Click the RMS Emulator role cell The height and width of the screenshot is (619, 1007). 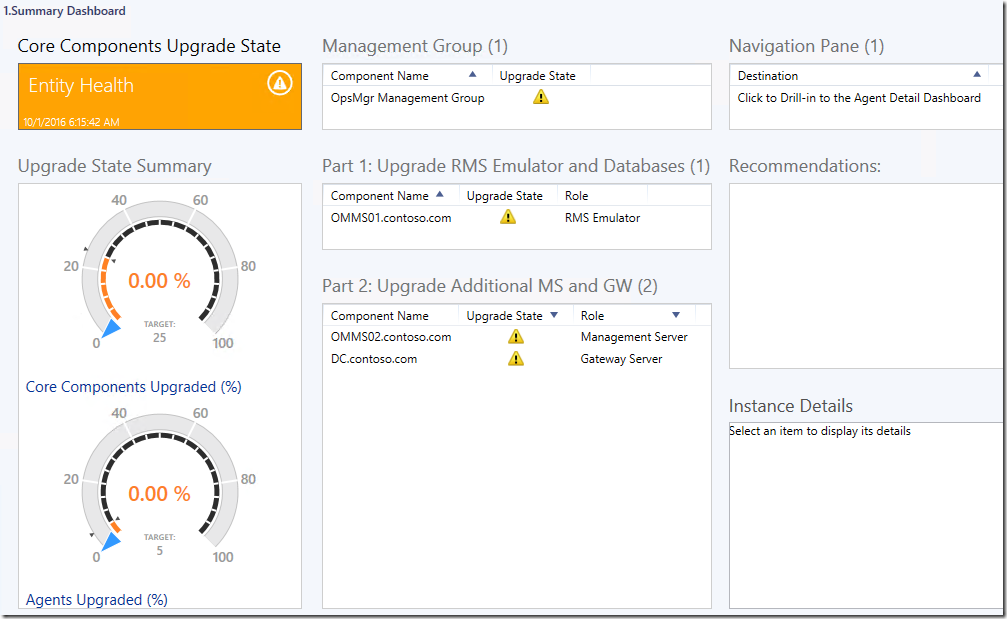[602, 218]
